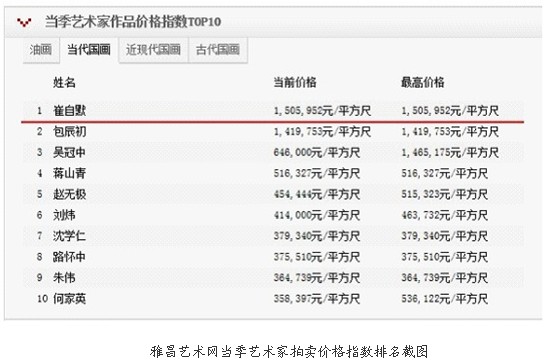Select artist 沈学仁 in the ranking
Viewport: 547px width, 361px height.
coord(69,236)
